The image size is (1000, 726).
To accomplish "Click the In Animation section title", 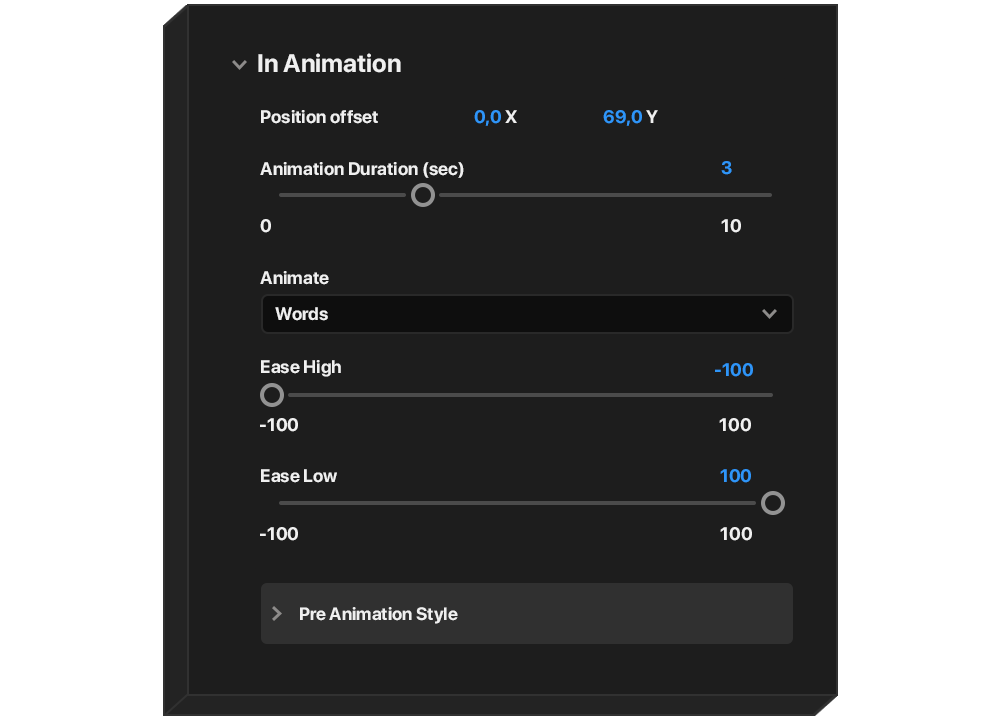I will 329,64.
